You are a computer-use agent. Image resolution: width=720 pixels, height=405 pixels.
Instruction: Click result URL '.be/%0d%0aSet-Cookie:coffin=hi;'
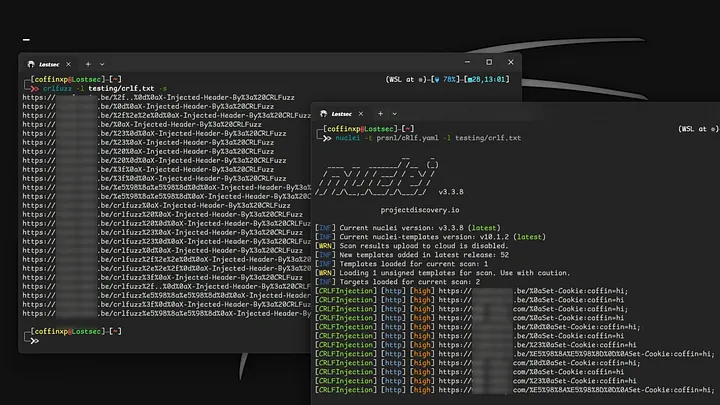[x=539, y=327]
